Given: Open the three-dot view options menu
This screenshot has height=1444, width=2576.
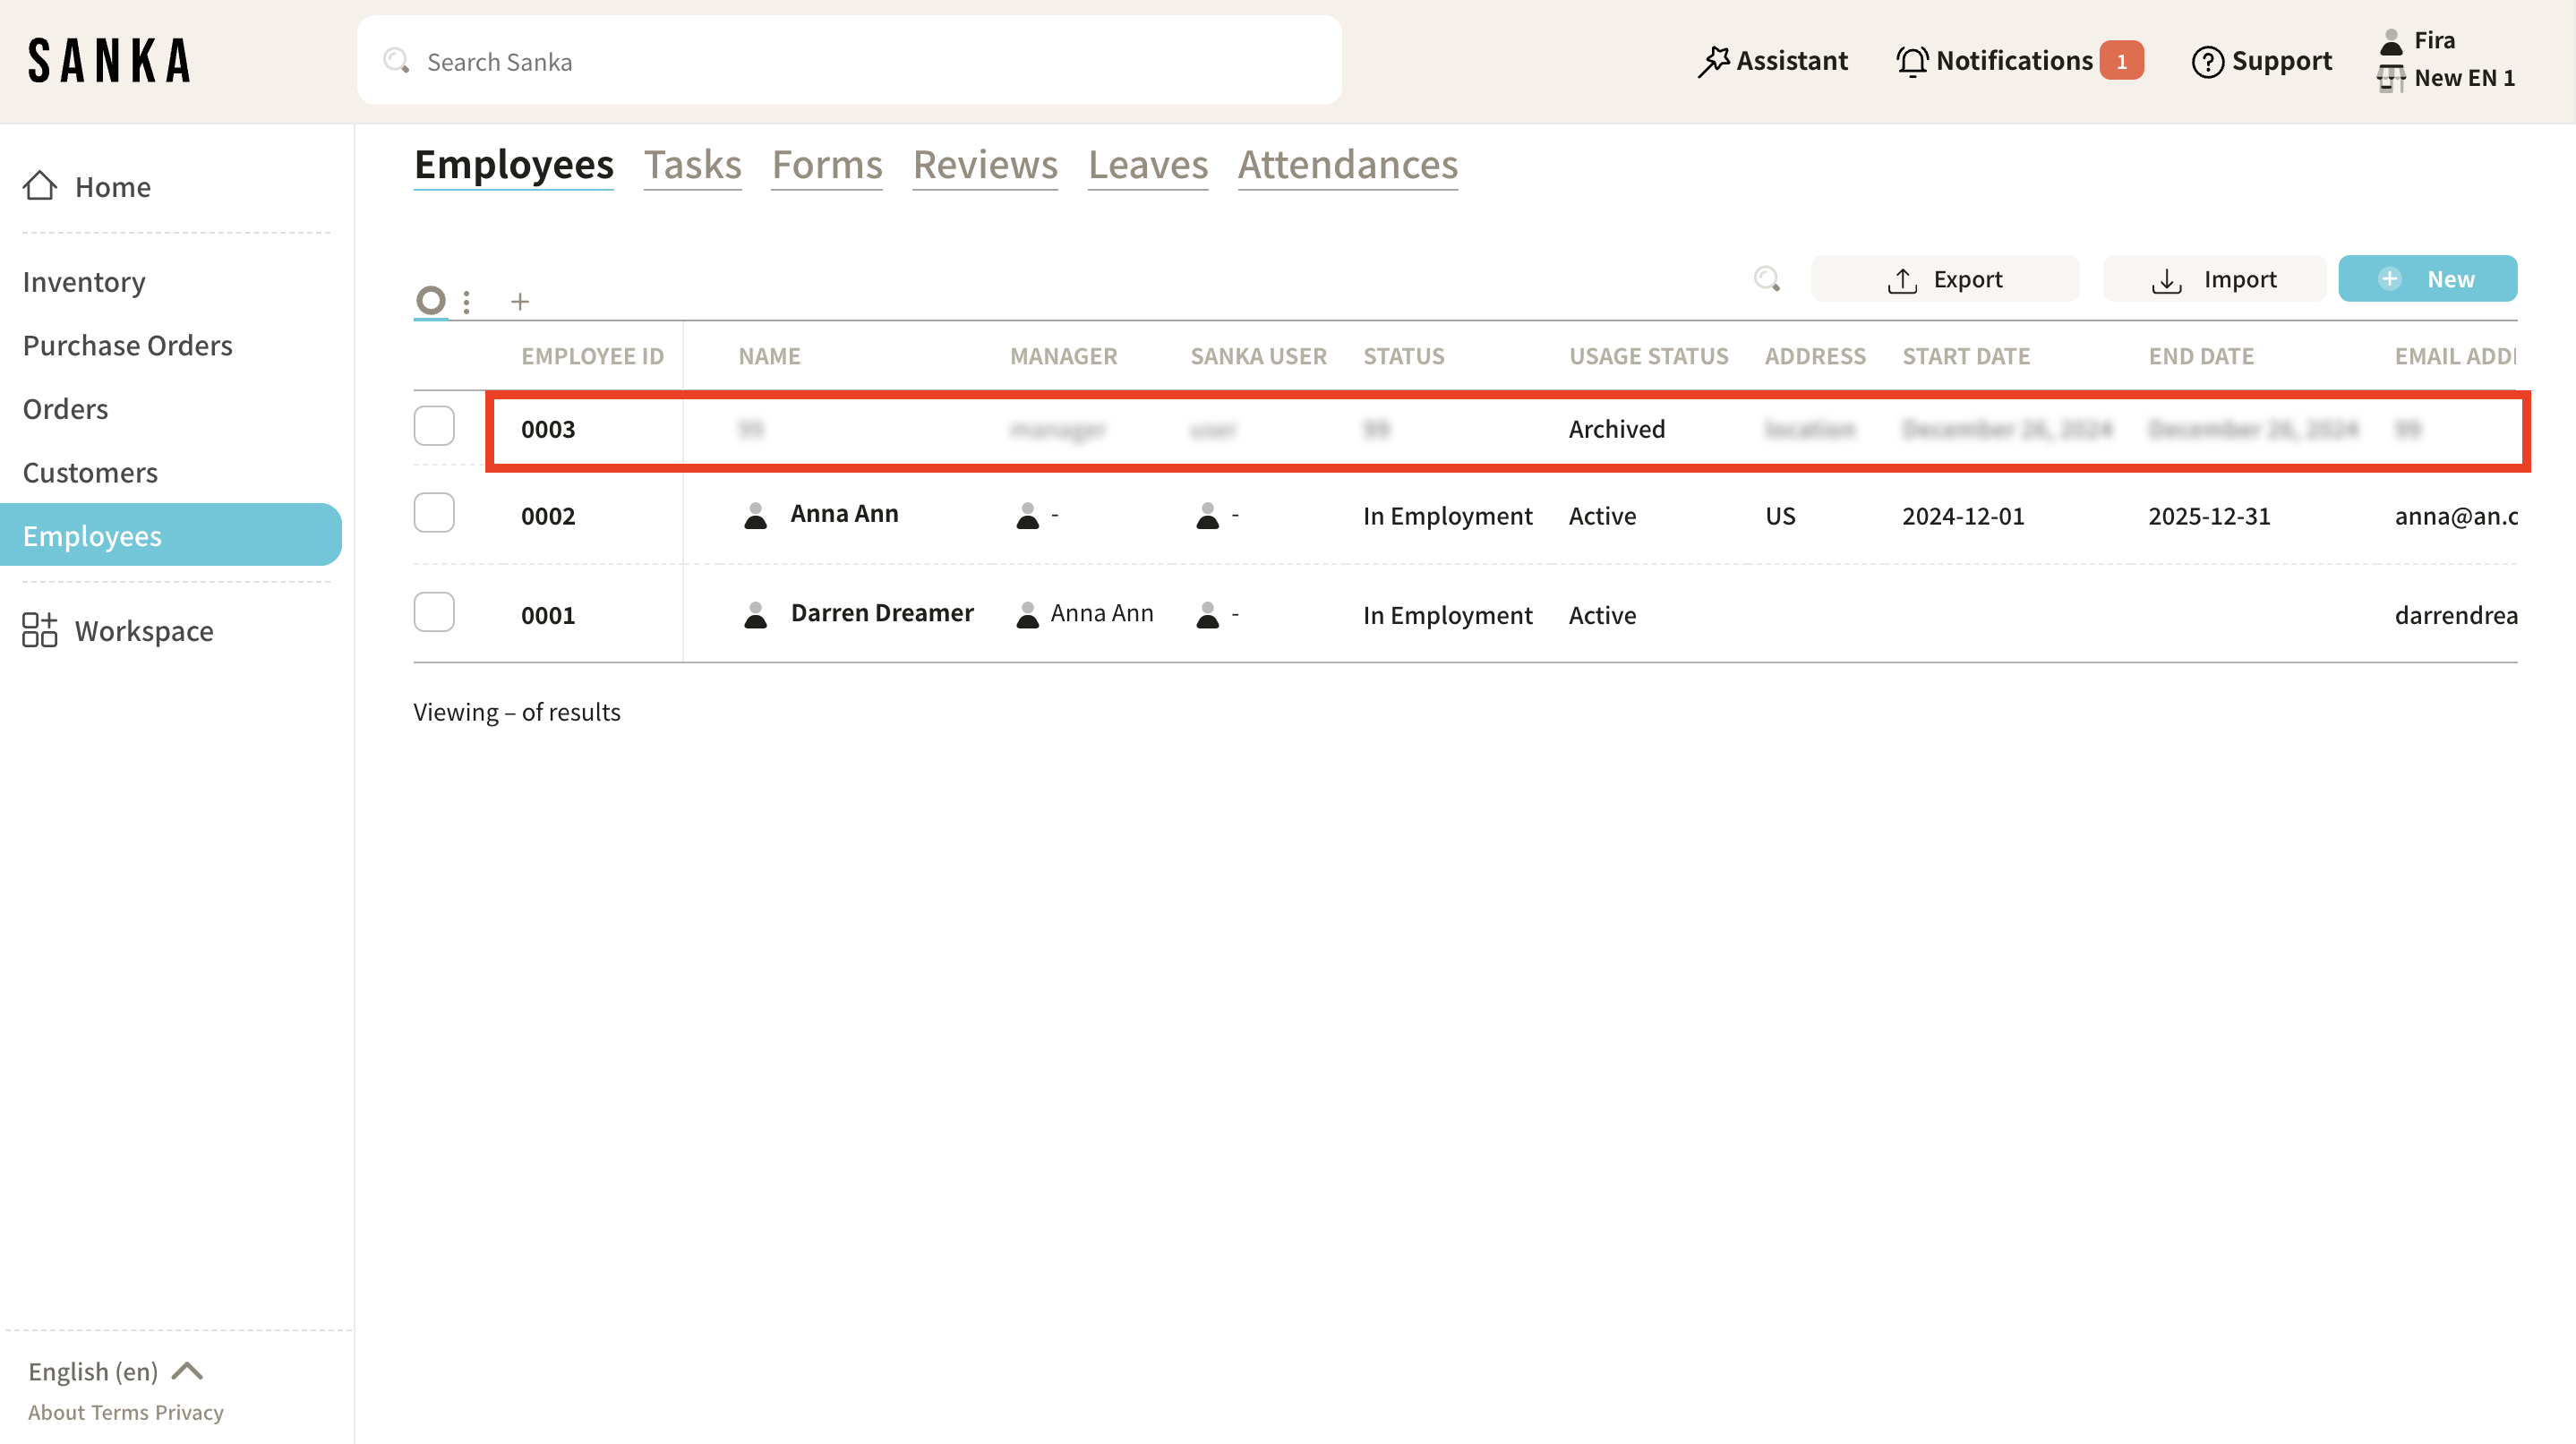Looking at the screenshot, I should coord(467,301).
